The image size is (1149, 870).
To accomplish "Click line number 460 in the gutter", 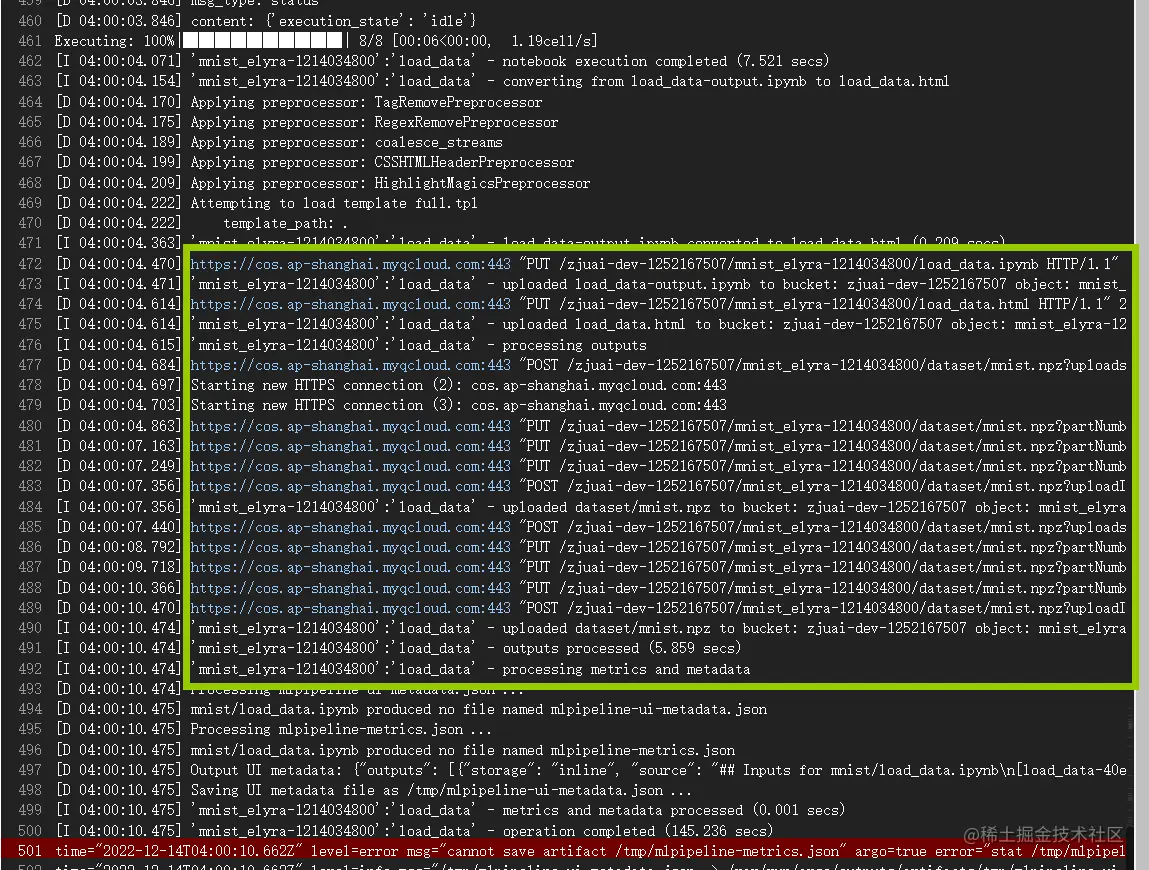I will 30,21.
